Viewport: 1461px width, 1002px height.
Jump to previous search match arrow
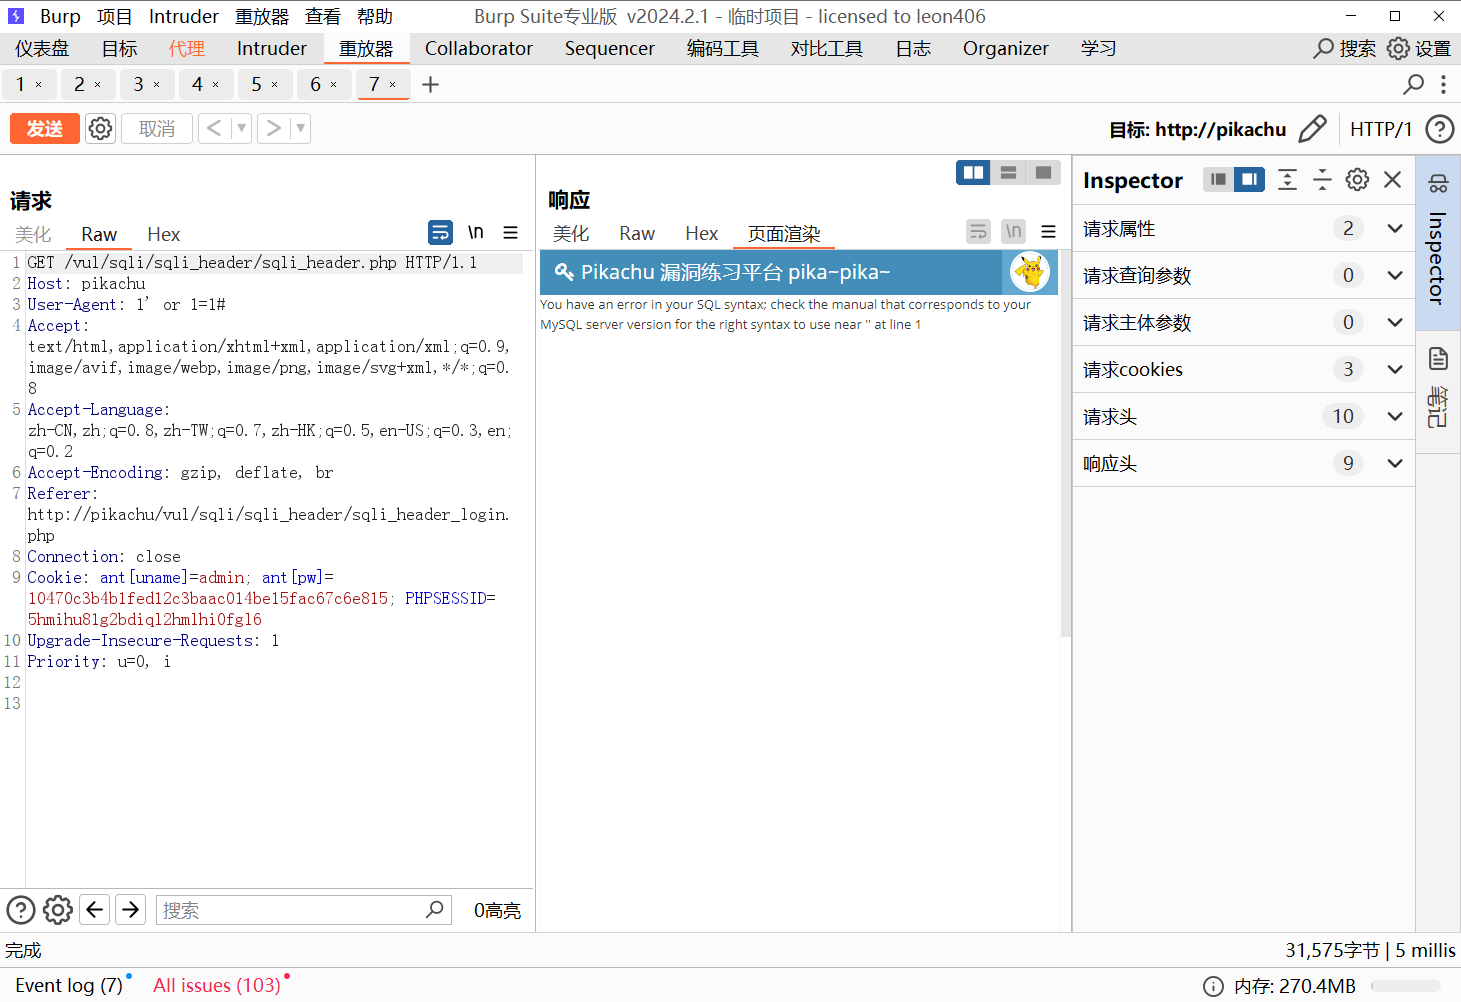click(95, 910)
